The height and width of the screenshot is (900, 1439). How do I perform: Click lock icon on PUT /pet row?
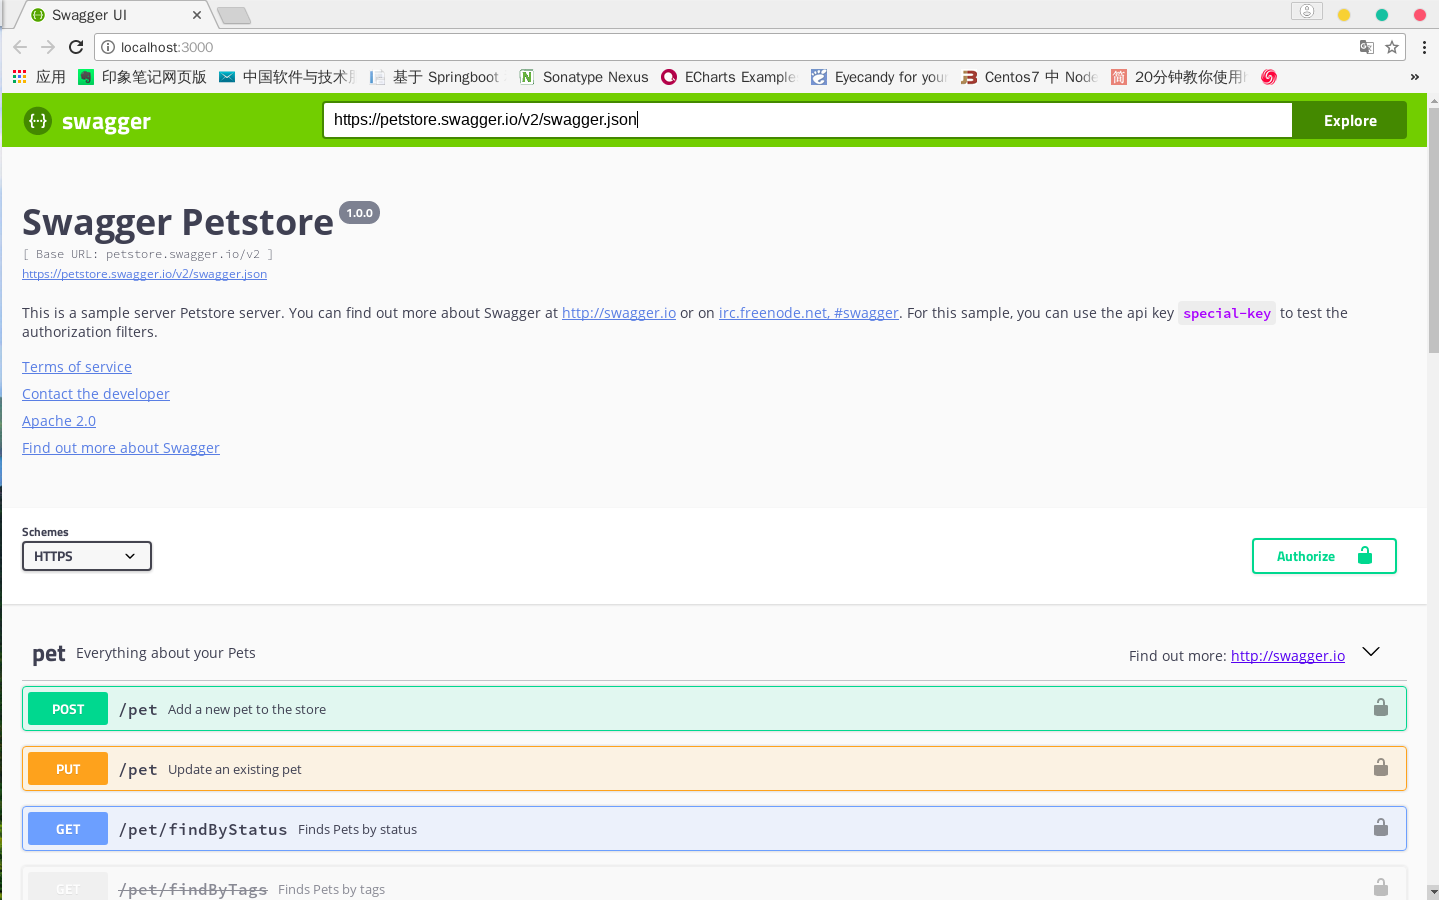point(1381,767)
